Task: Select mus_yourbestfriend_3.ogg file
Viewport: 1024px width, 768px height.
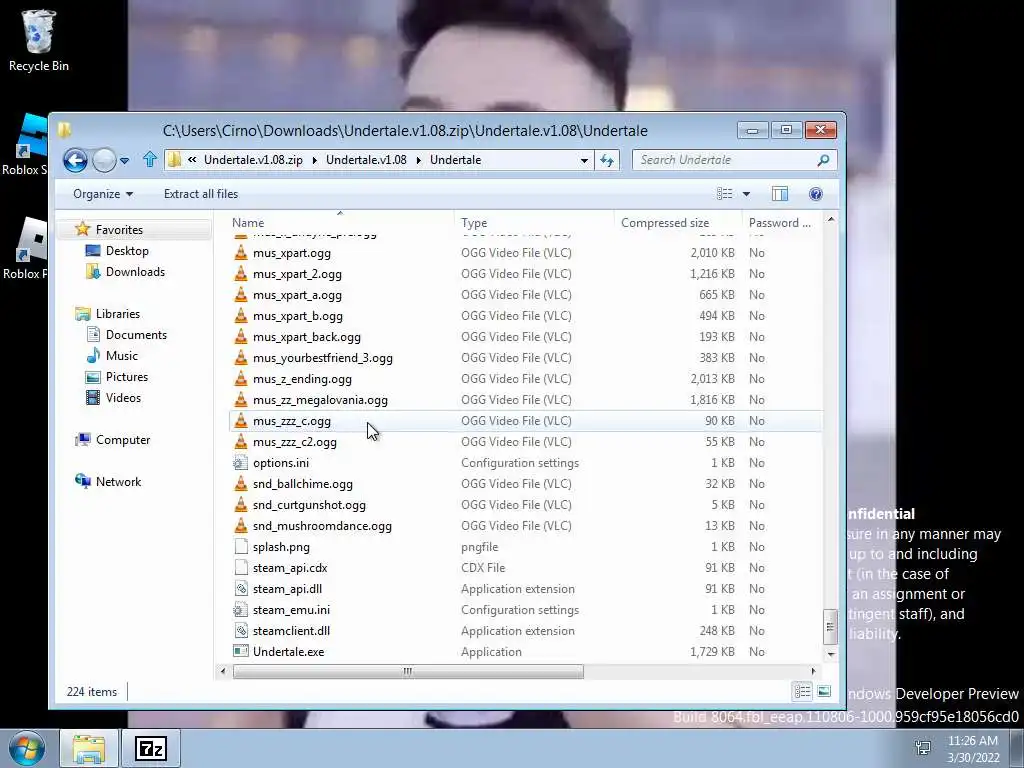Action: point(323,358)
